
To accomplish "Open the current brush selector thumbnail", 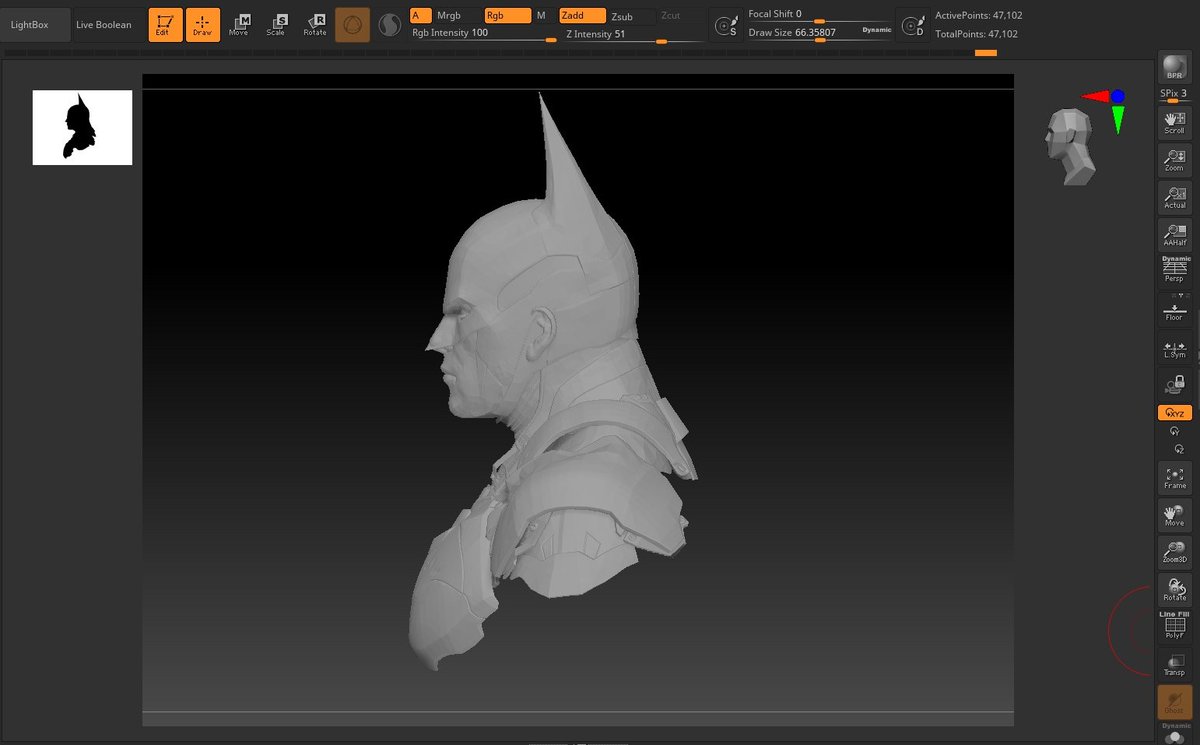I will [352, 22].
